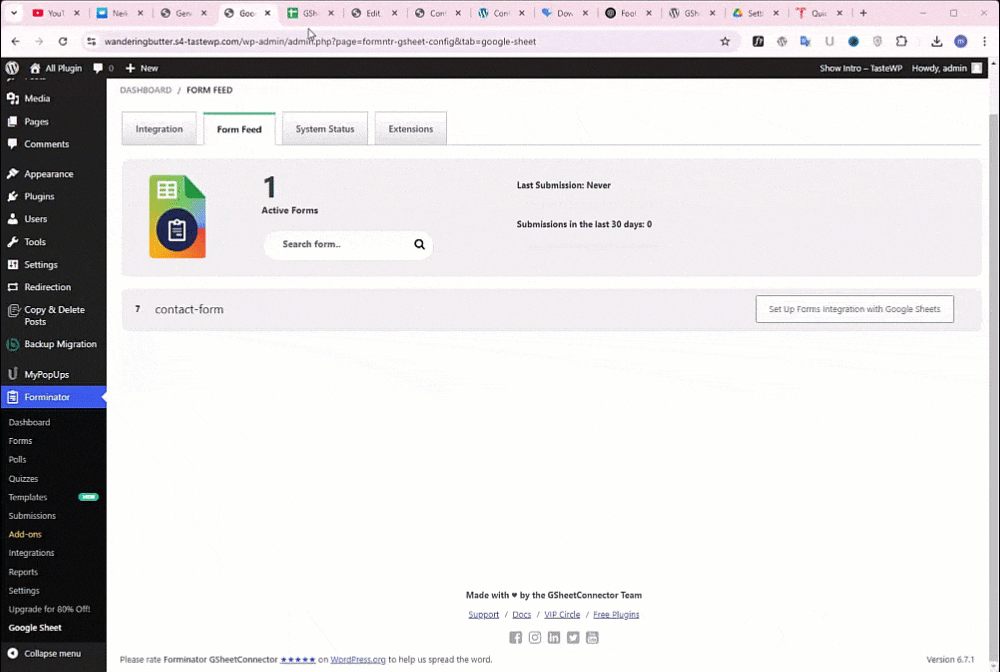
Task: Click the WordPress logo in admin bar
Action: click(12, 68)
